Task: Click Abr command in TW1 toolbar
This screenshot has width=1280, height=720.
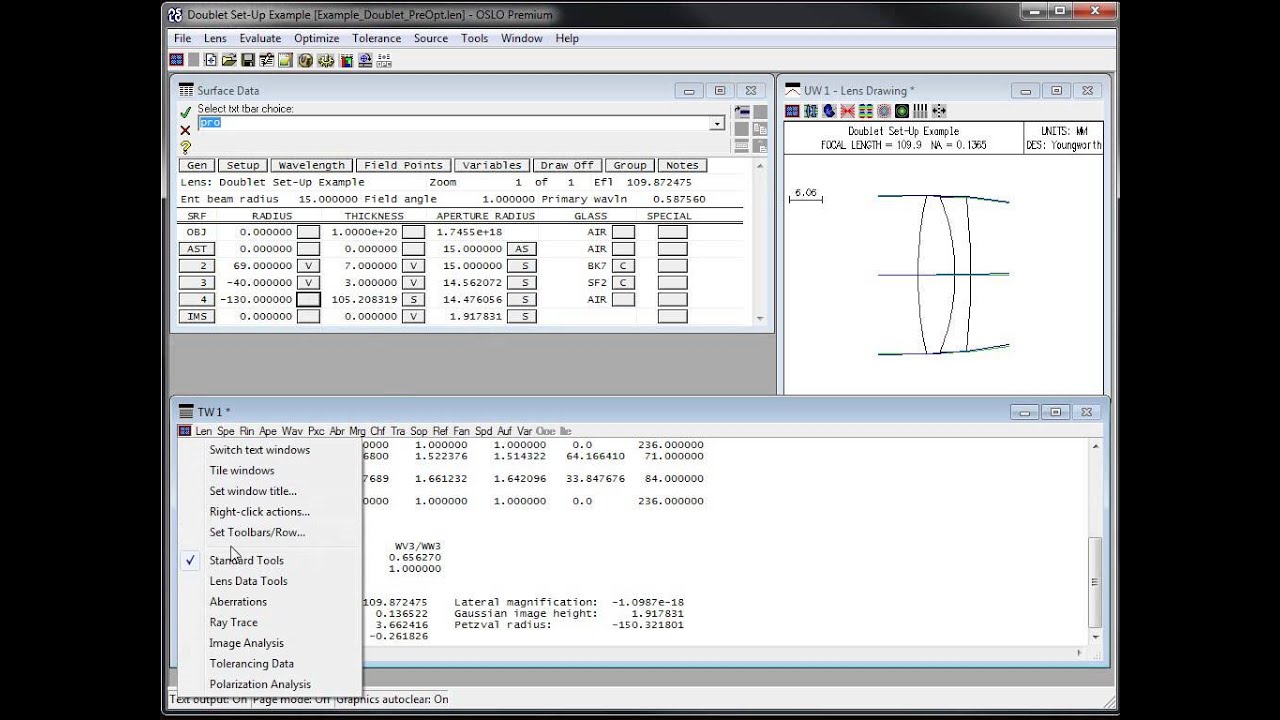Action: pos(337,431)
